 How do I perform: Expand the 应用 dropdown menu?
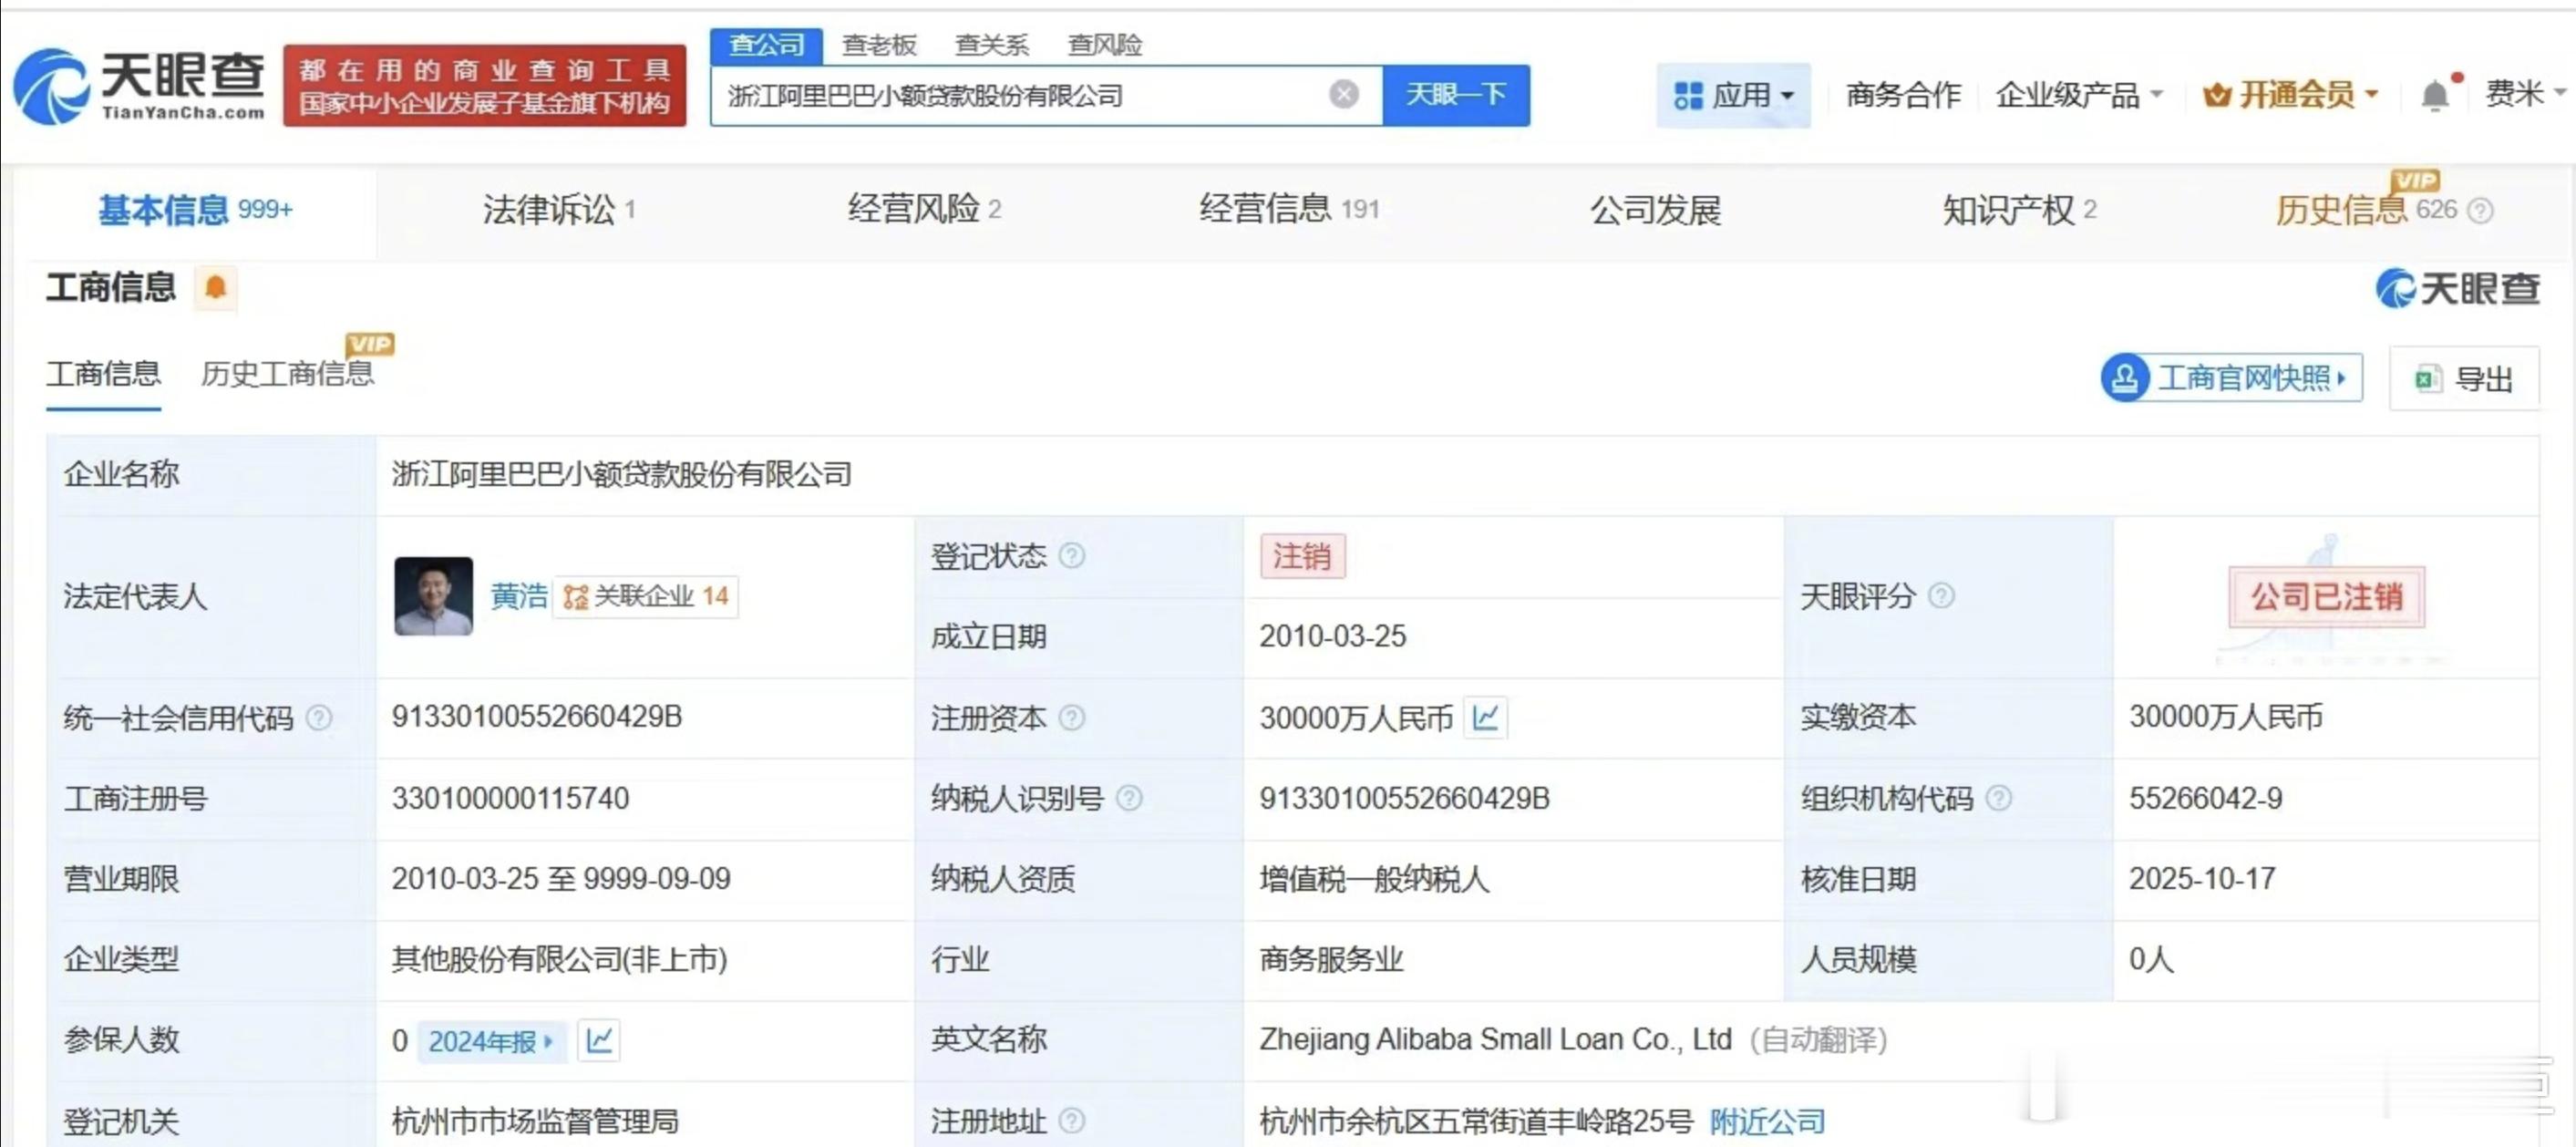click(x=1733, y=95)
